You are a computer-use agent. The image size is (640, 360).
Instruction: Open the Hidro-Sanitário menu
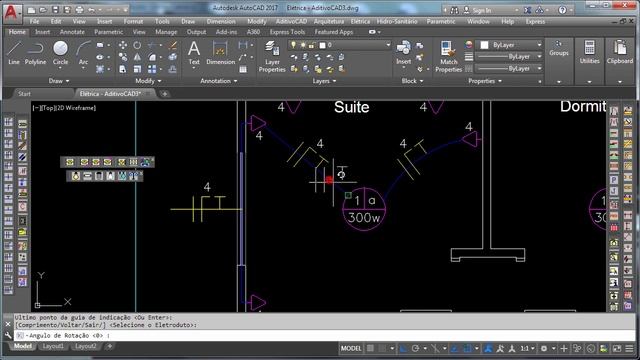(x=397, y=21)
